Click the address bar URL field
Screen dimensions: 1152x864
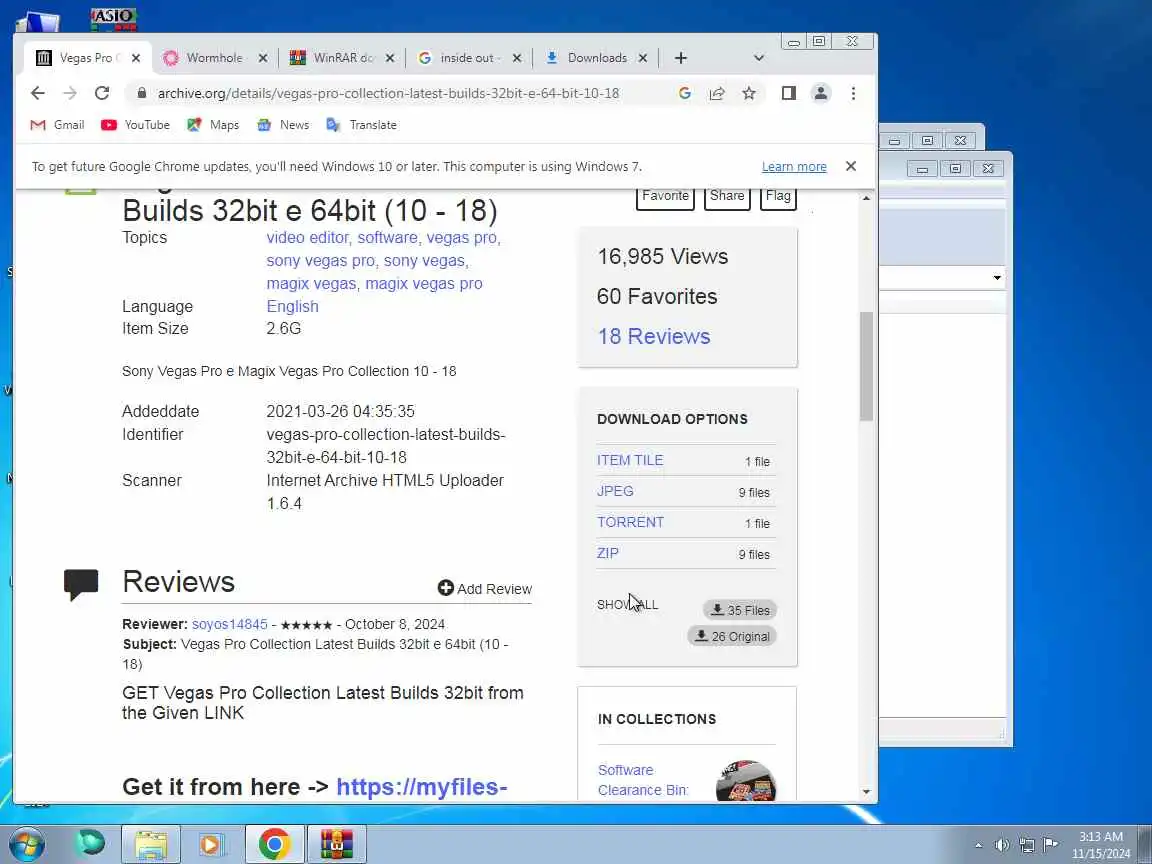click(x=388, y=93)
